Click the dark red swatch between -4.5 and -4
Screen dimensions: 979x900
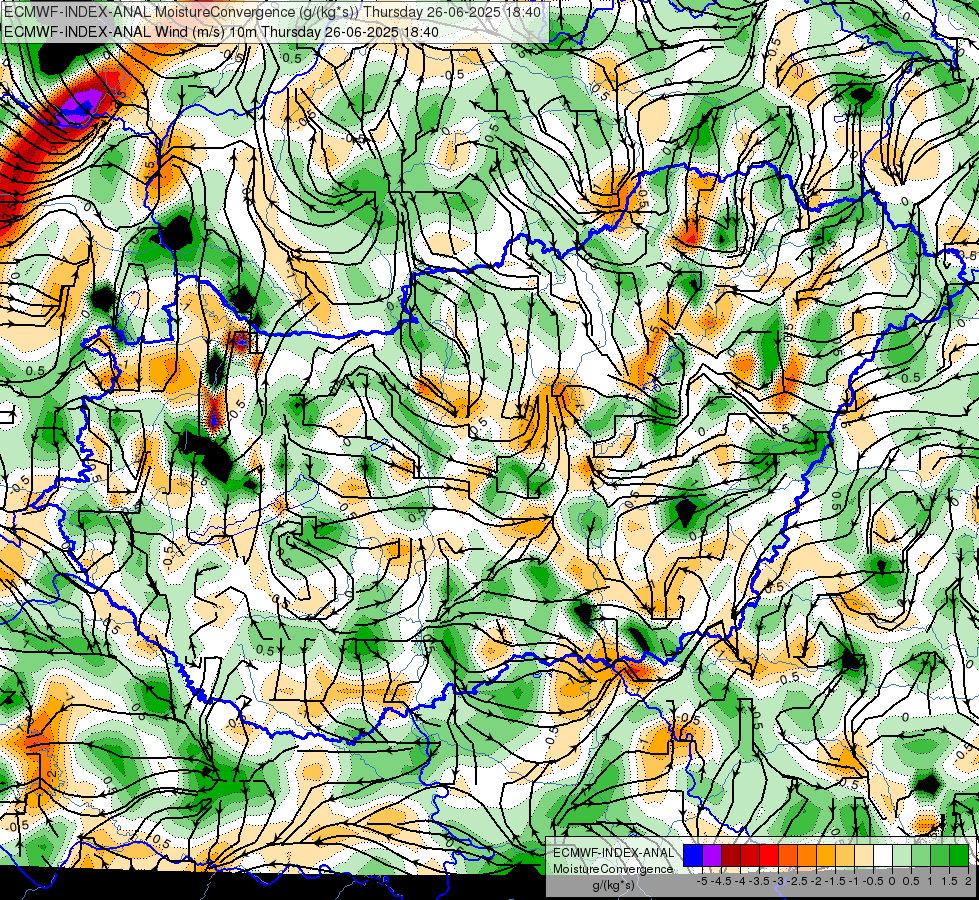pos(731,855)
